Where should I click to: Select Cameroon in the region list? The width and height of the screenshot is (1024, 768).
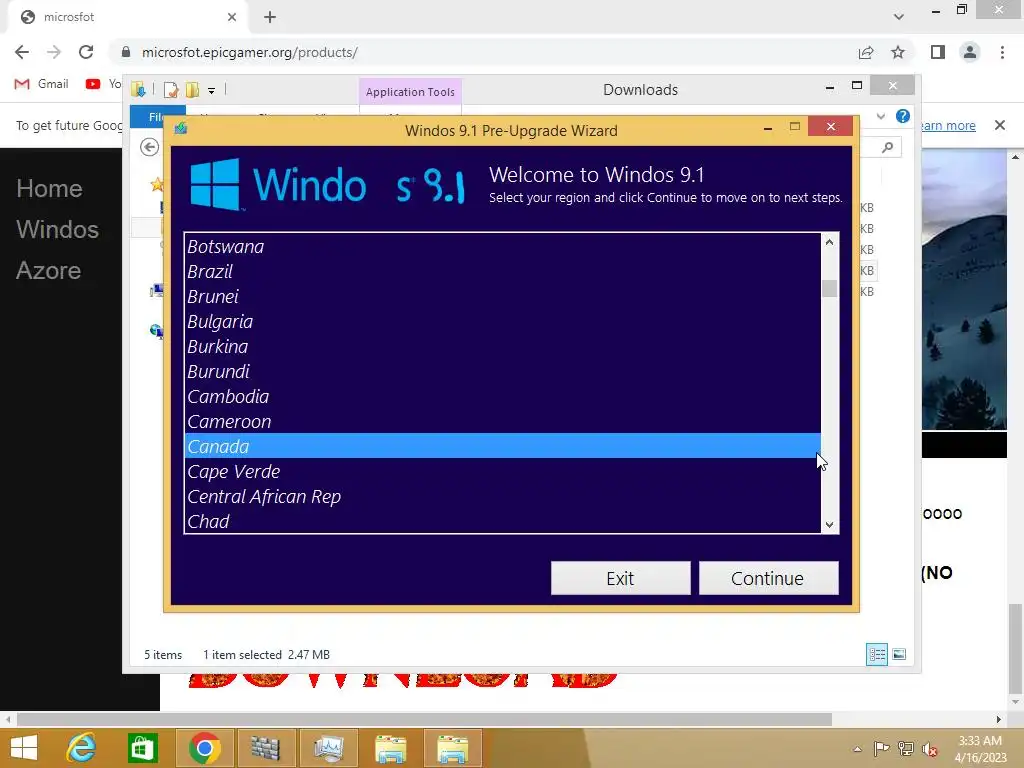click(502, 421)
